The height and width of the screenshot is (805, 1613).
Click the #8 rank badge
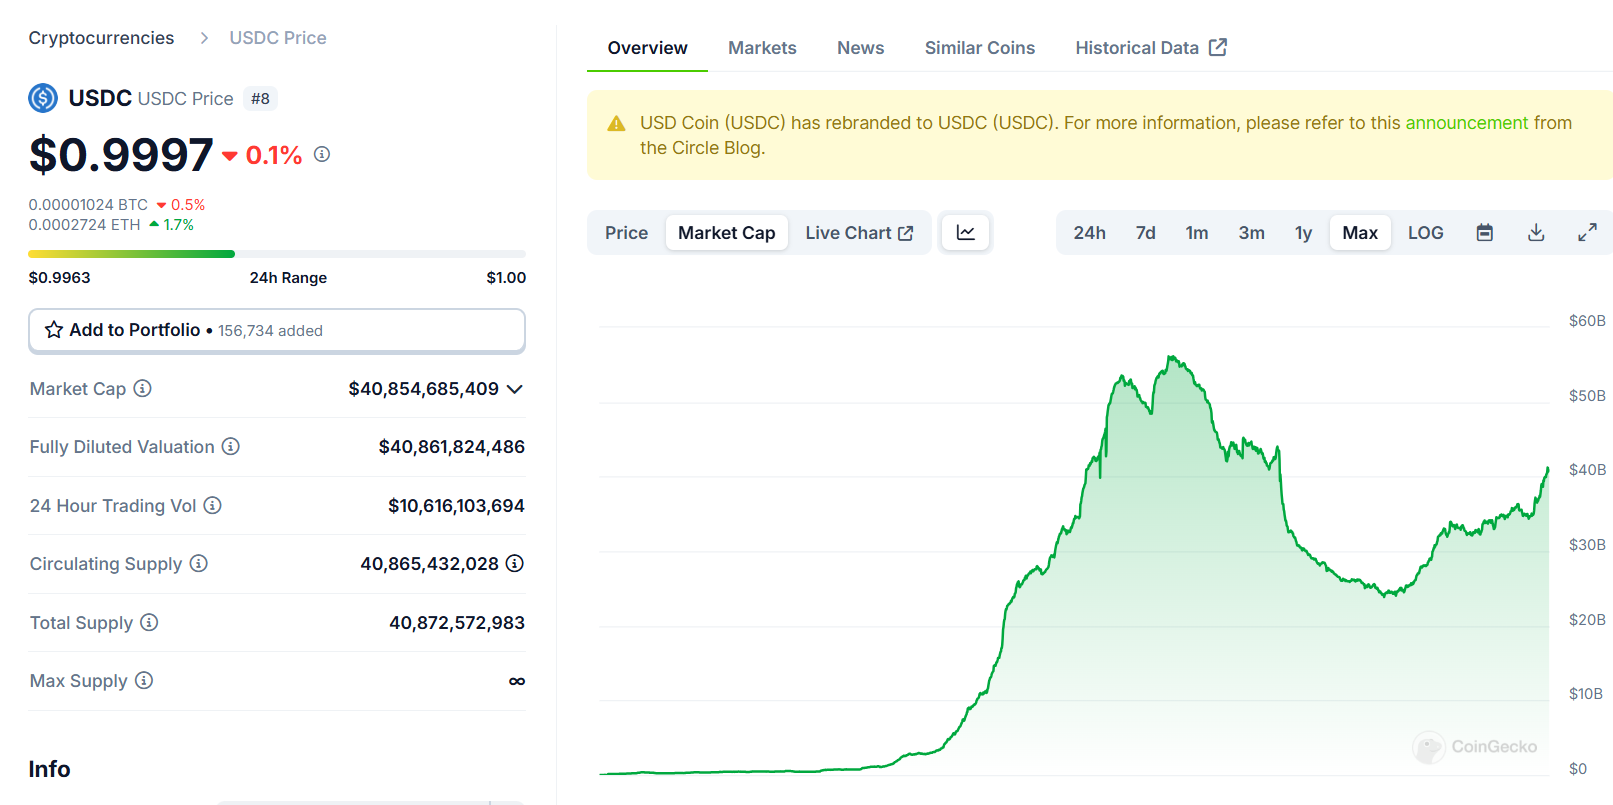click(x=260, y=99)
